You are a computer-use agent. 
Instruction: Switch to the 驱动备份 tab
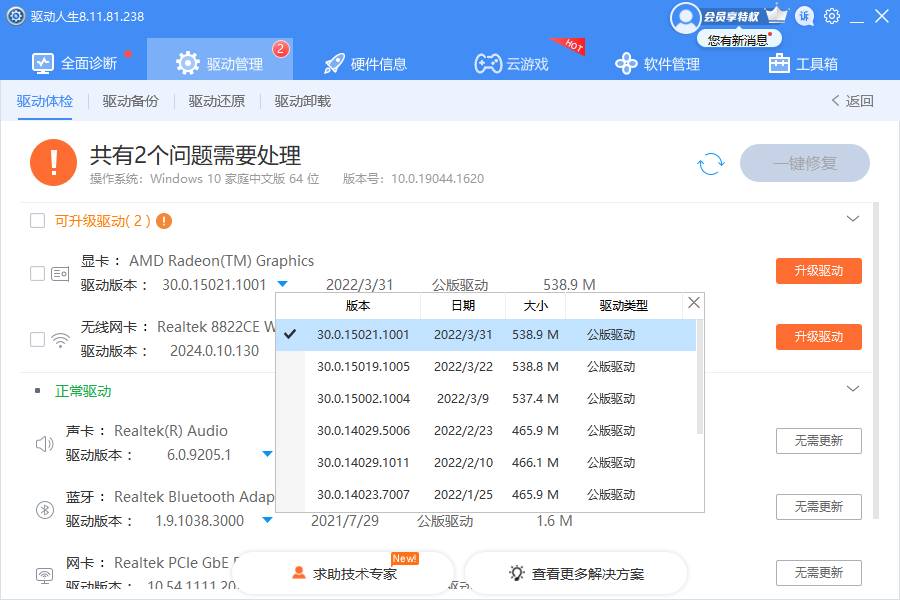pos(130,101)
